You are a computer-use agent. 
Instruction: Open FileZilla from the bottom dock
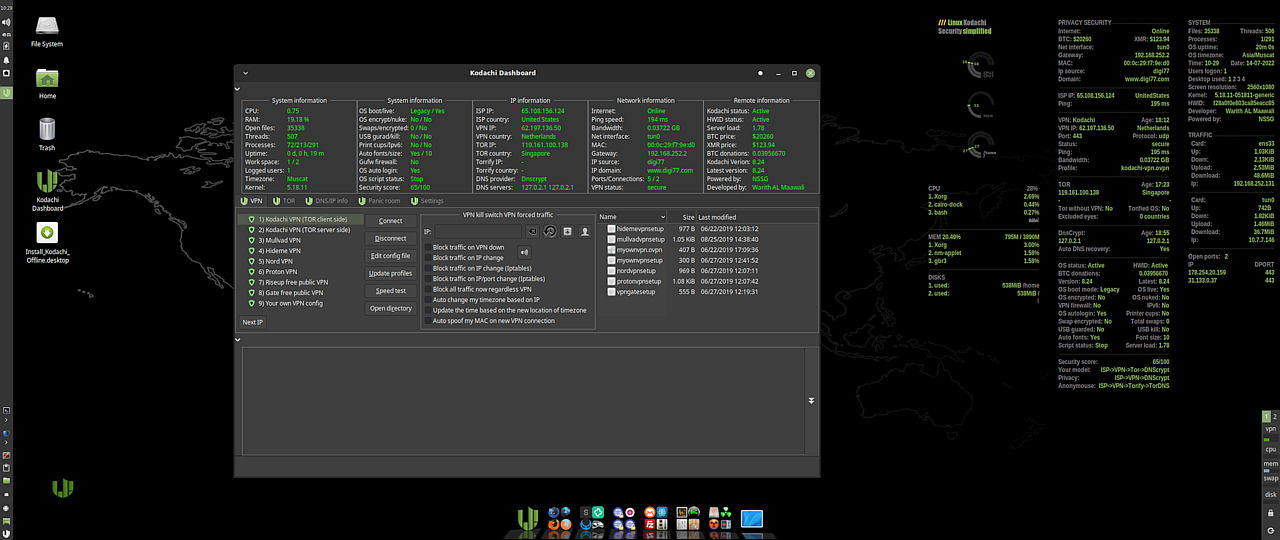click(x=650, y=524)
